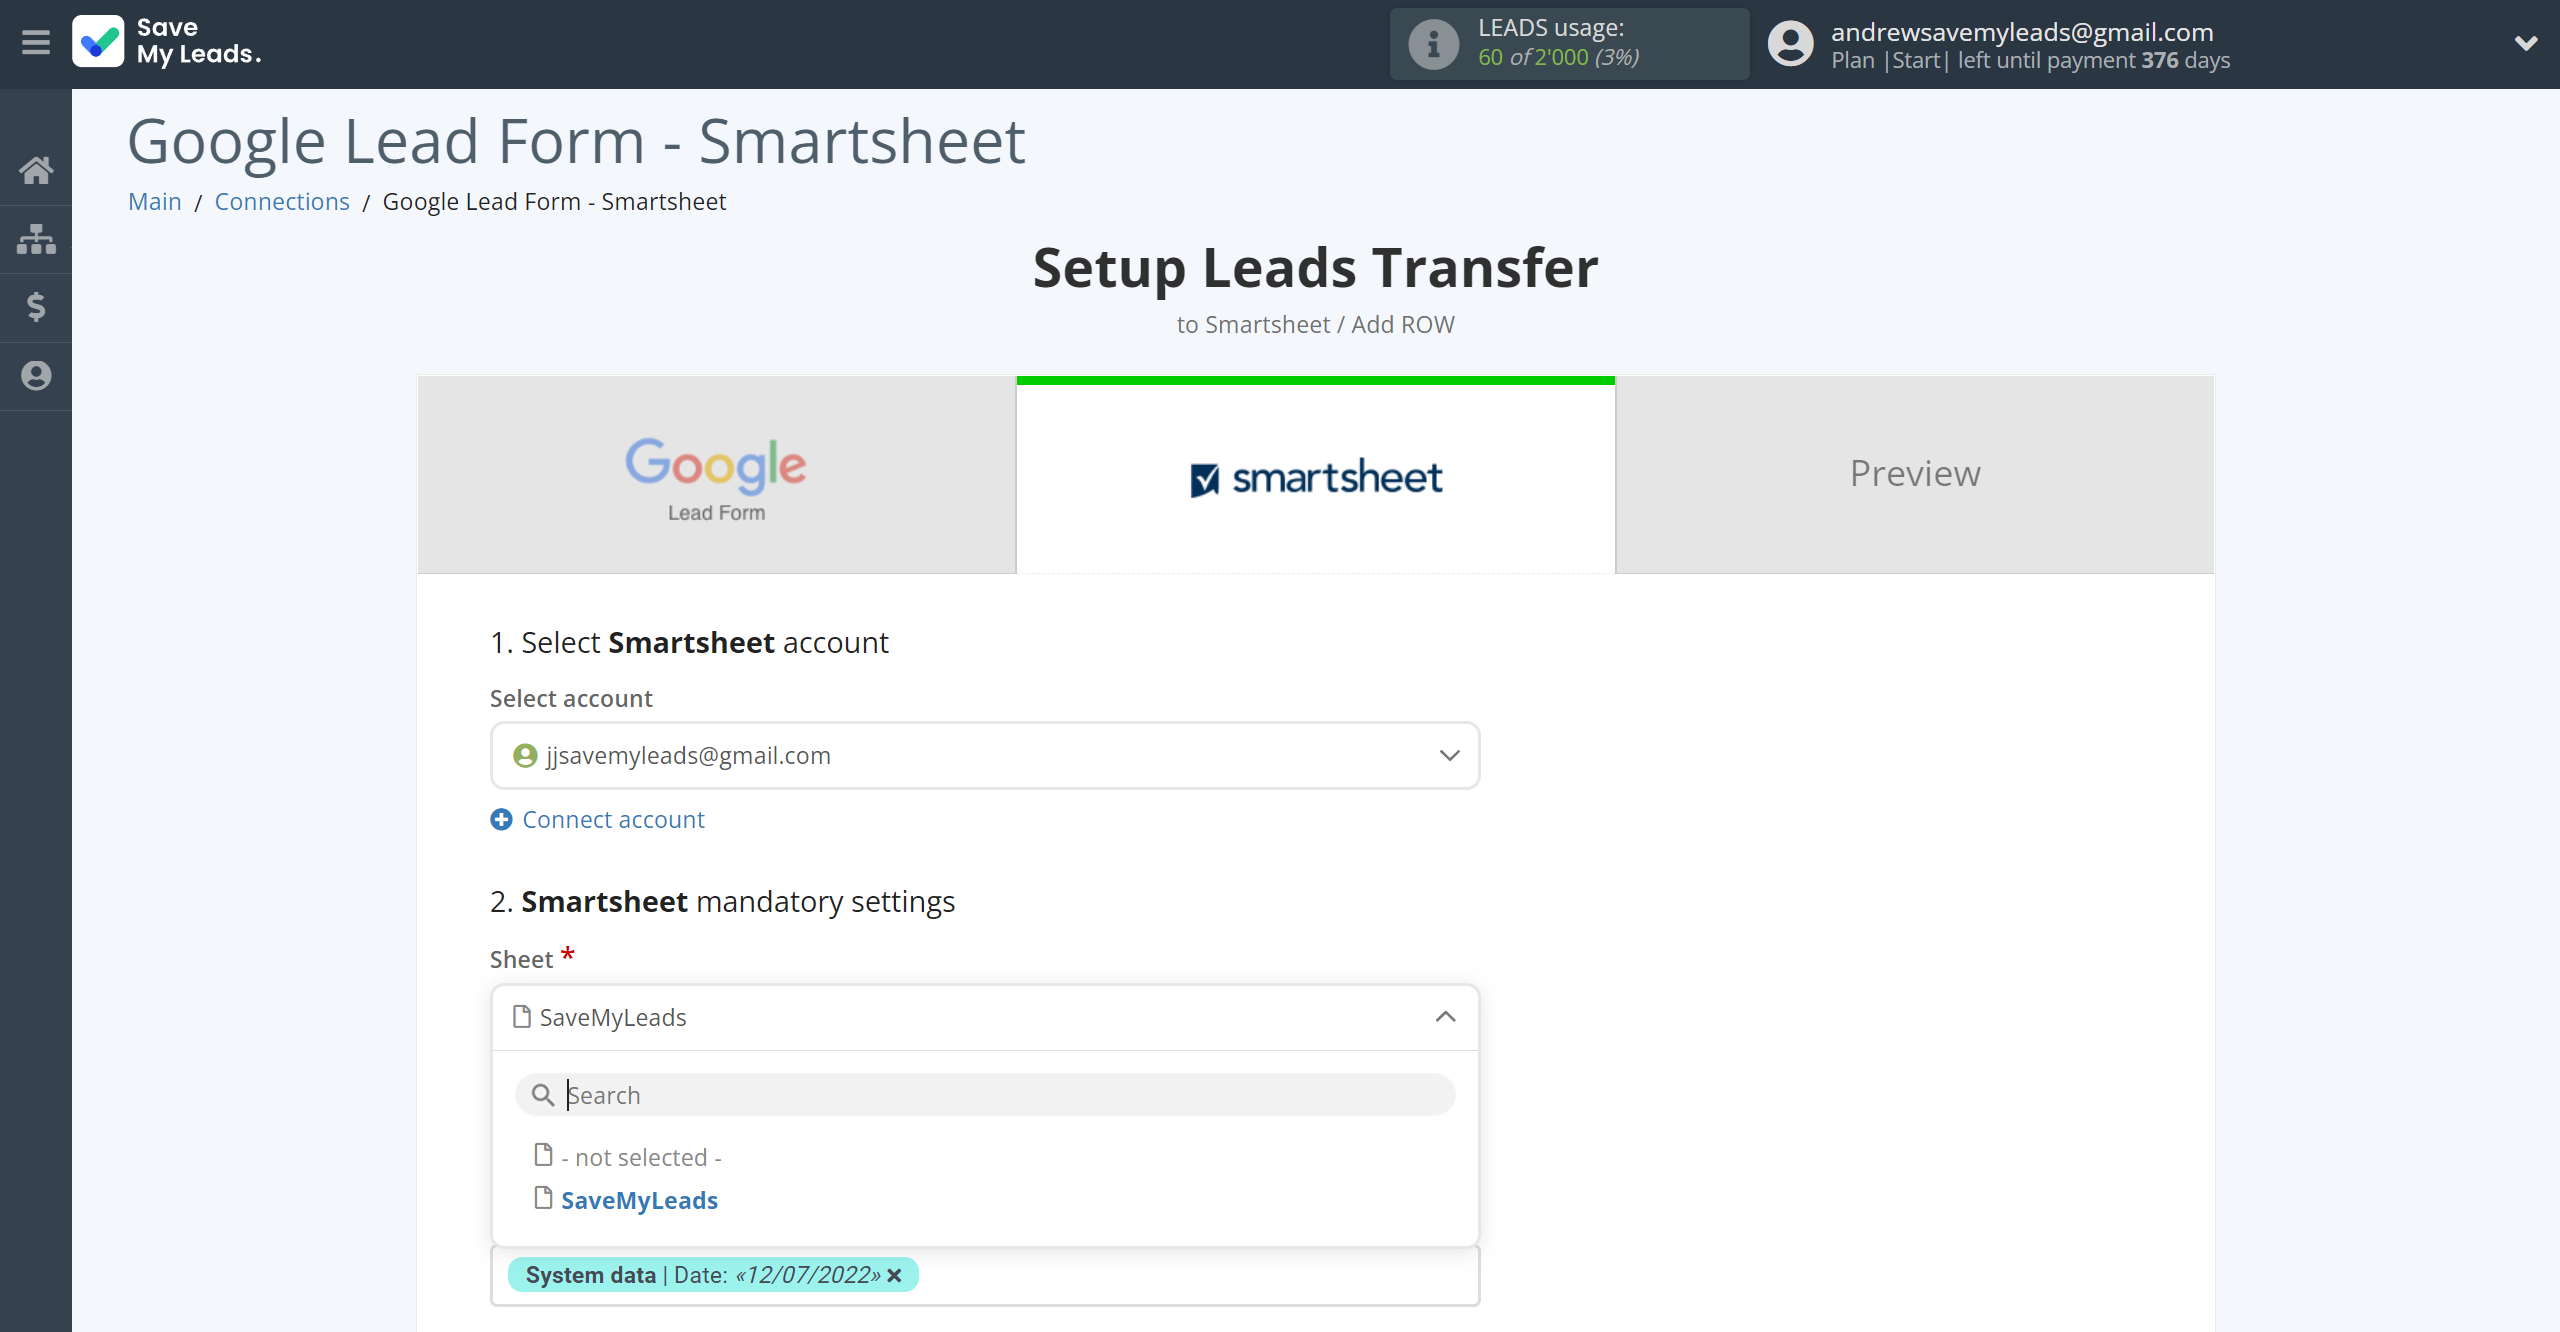Open profile sidebar icon
This screenshot has width=2560, height=1332.
click(36, 376)
